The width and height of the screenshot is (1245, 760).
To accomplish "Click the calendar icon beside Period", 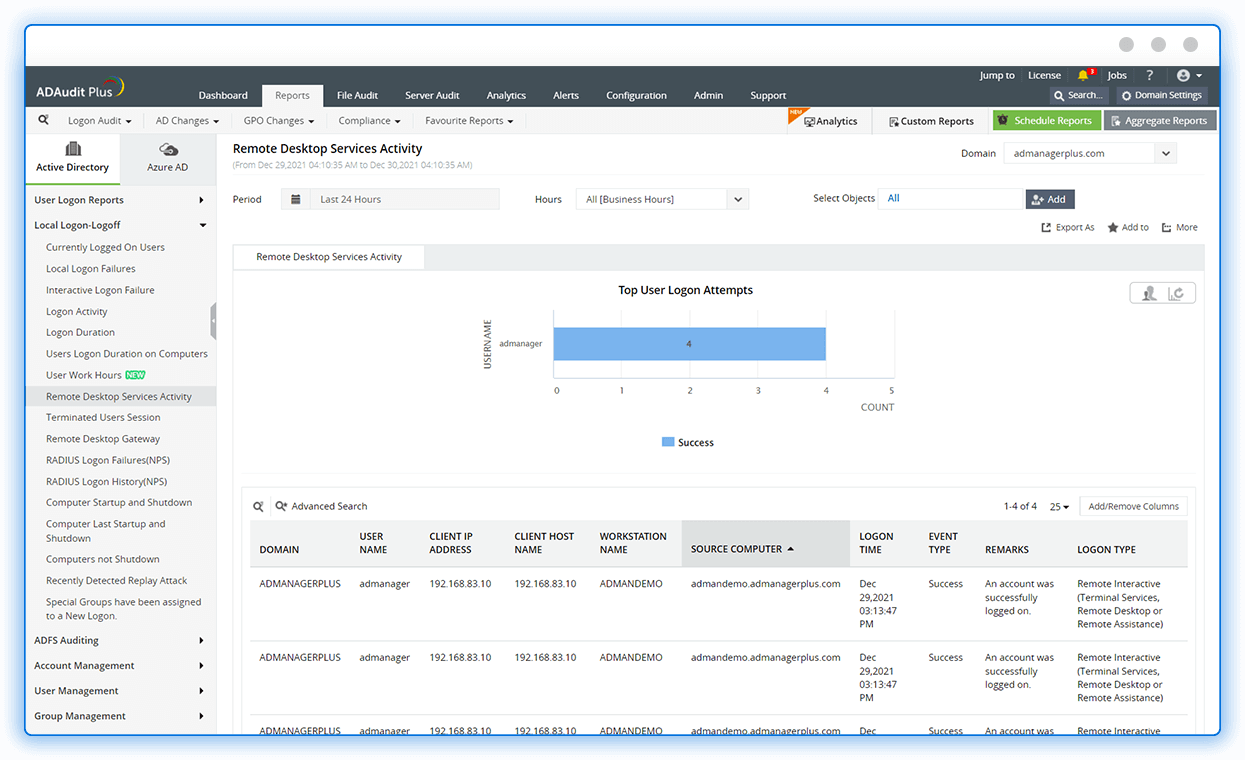I will (295, 199).
